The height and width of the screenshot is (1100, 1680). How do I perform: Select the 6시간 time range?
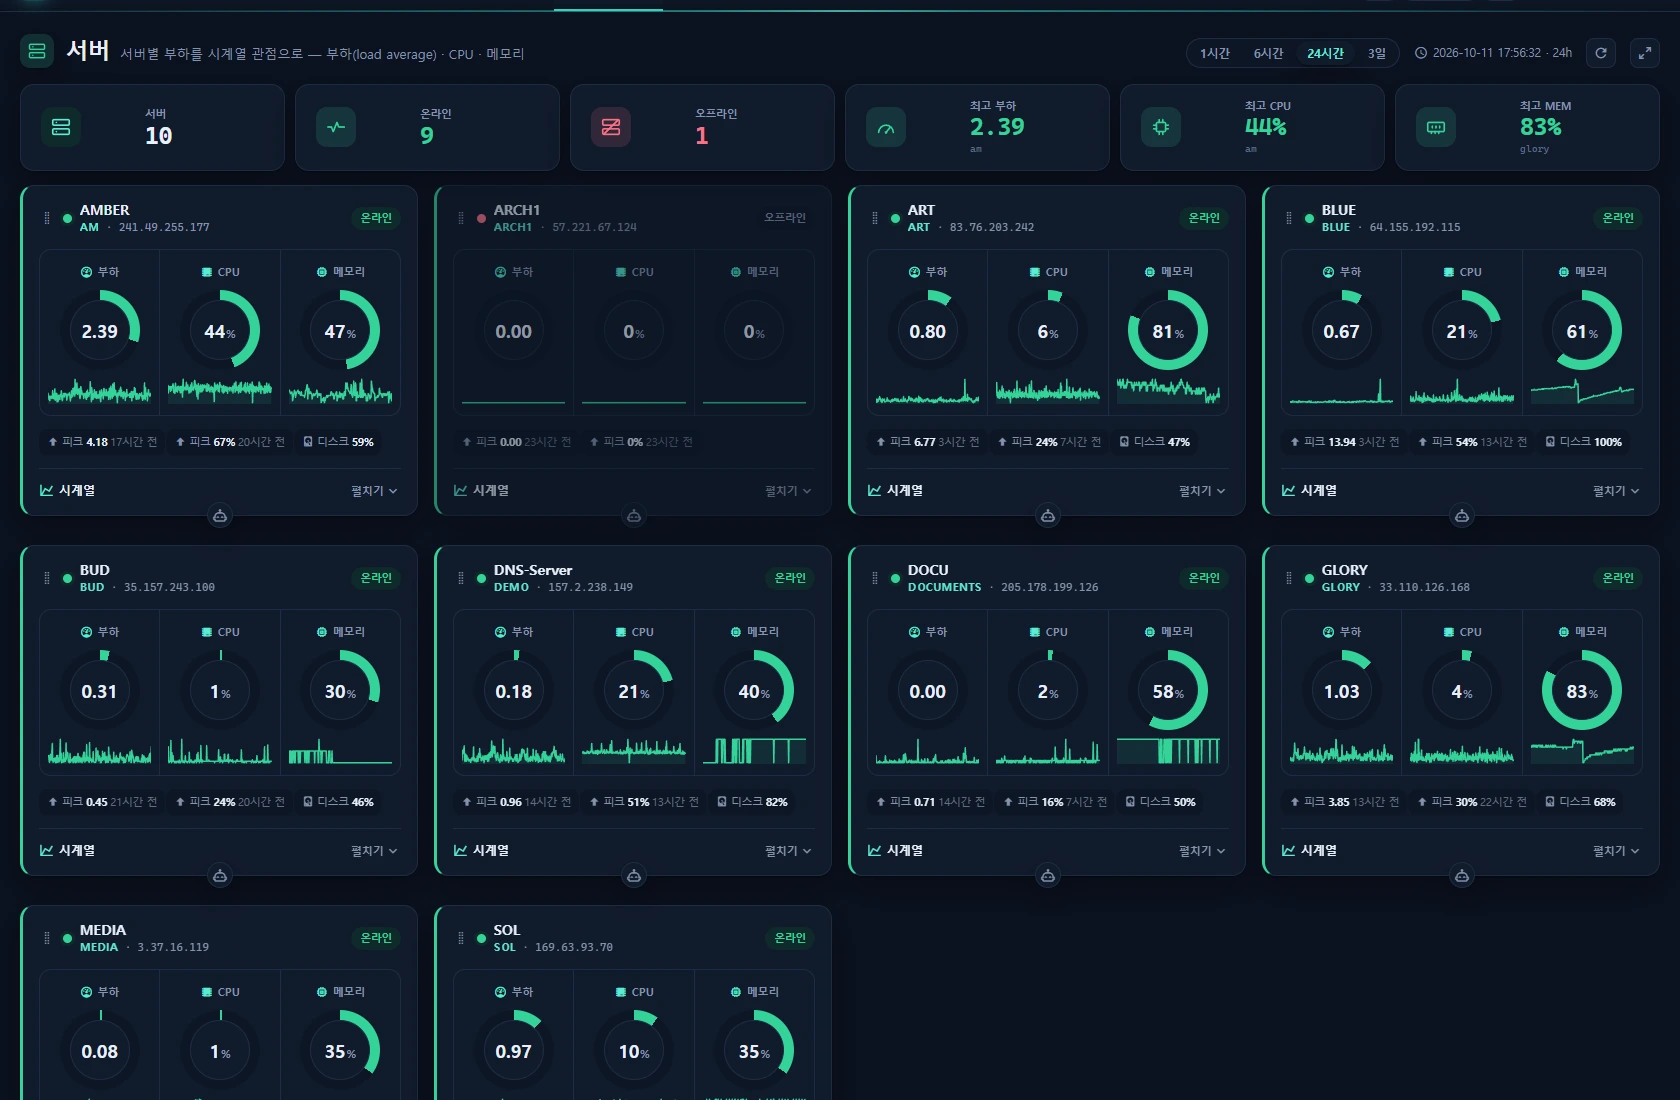pos(1268,53)
